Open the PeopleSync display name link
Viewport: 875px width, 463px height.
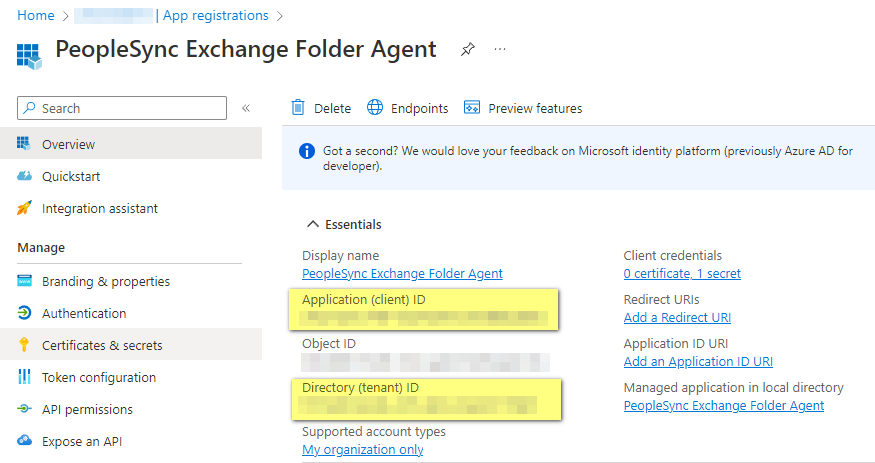tap(402, 273)
